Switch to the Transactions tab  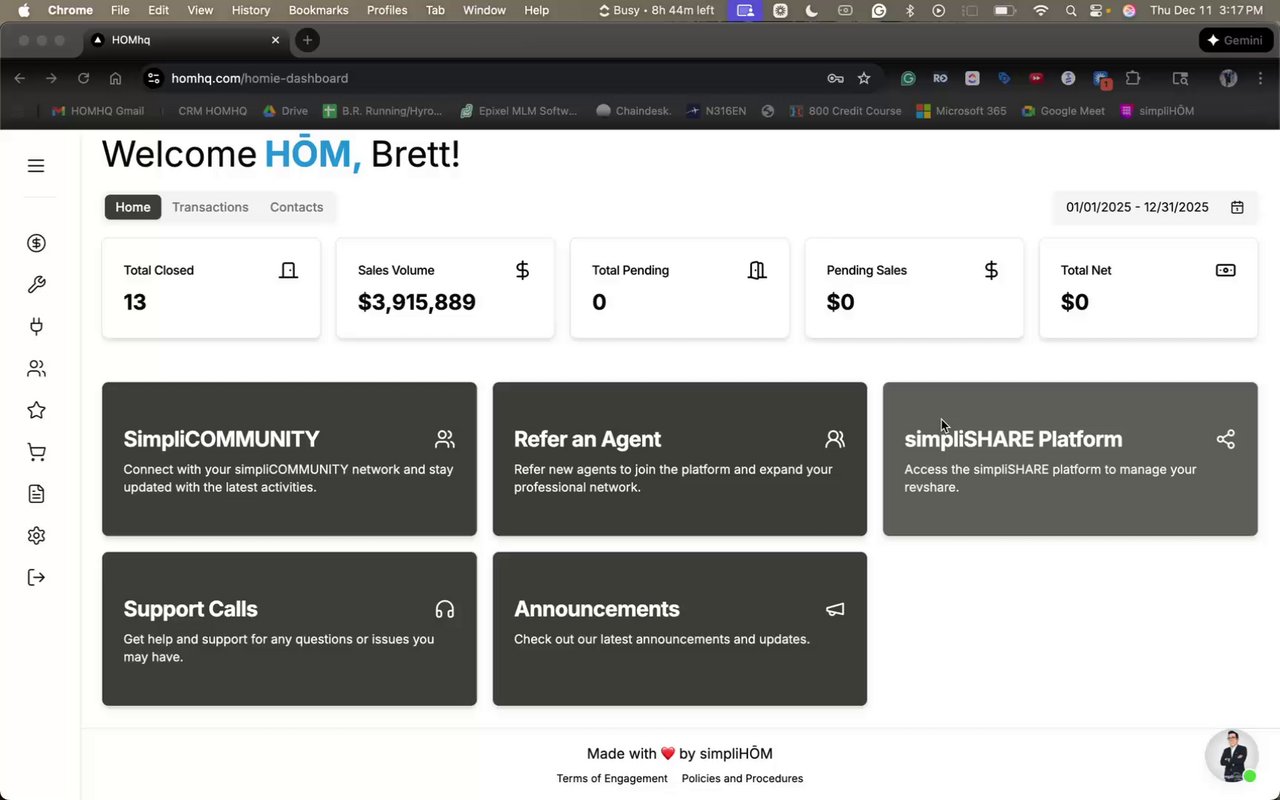210,207
